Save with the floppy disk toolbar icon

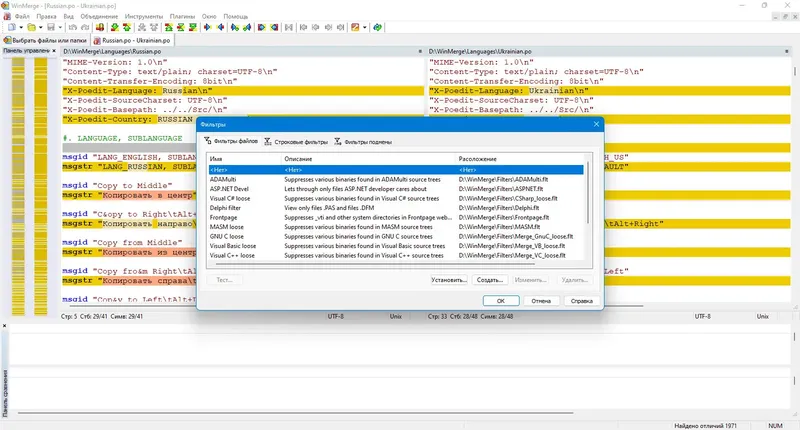pos(51,27)
